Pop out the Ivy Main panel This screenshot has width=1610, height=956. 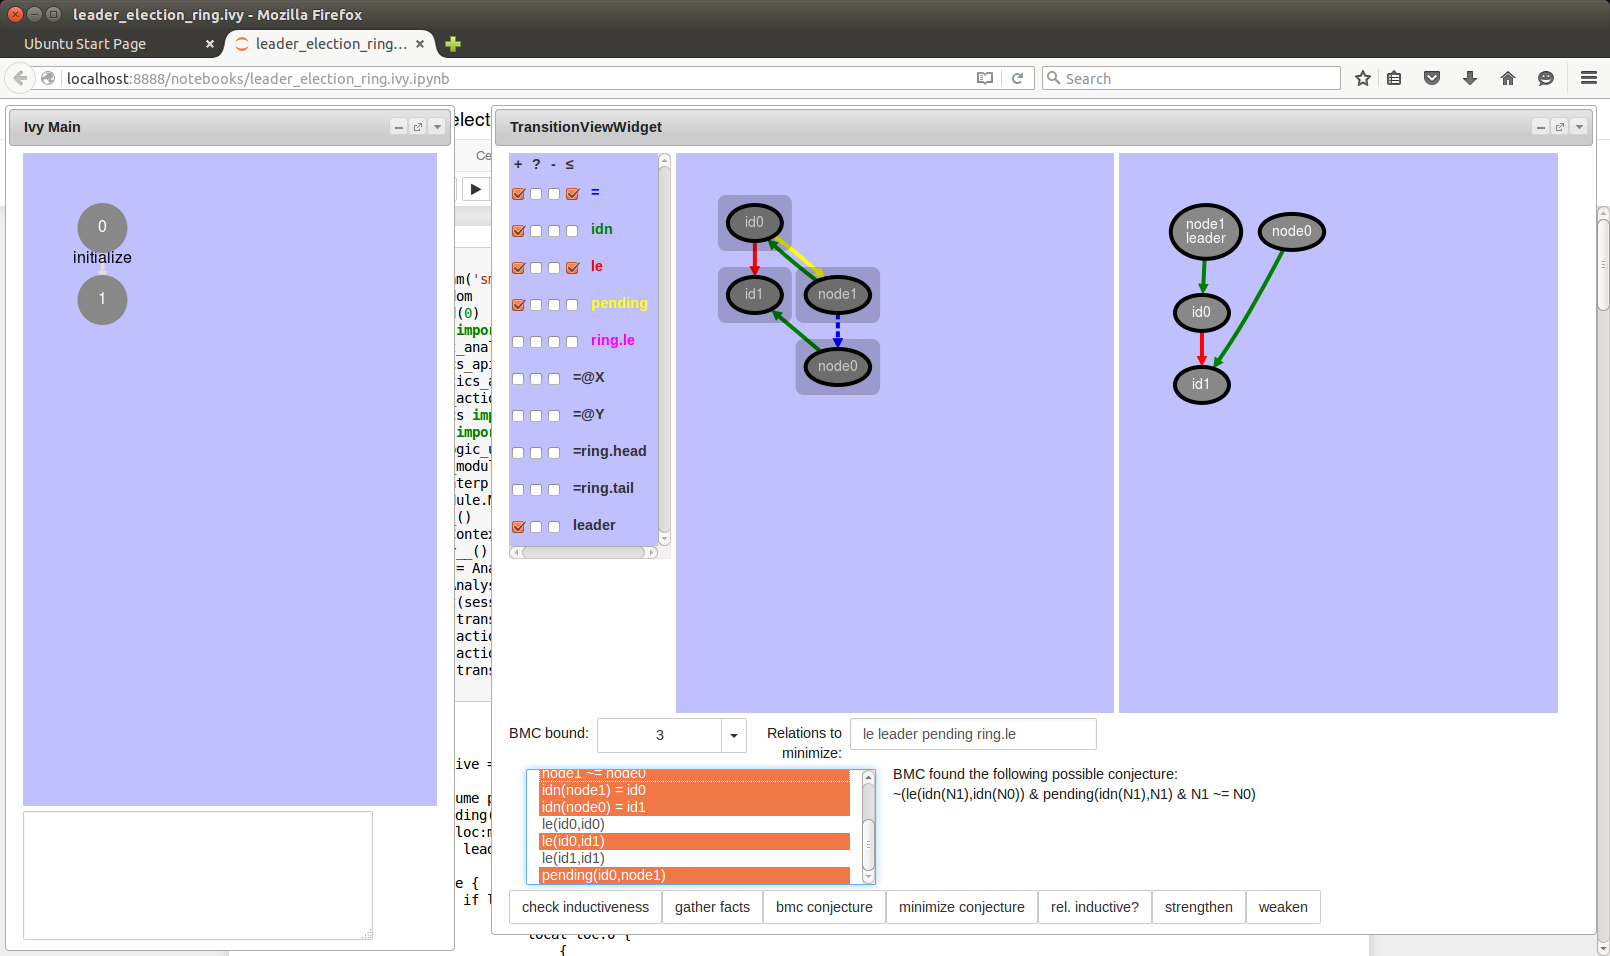pyautogui.click(x=418, y=127)
